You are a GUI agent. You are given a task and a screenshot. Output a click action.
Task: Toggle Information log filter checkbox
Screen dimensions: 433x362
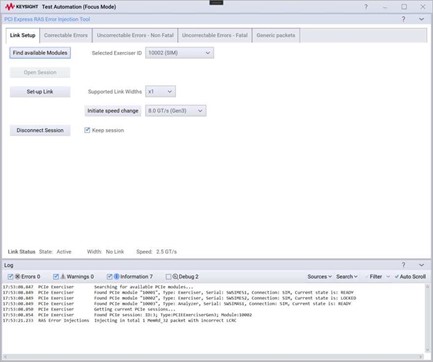(x=109, y=277)
